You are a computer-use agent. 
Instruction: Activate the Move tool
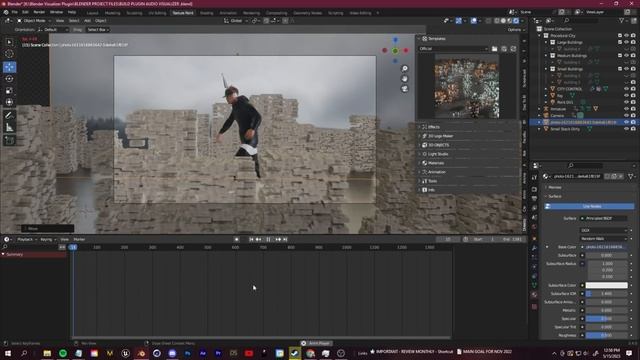tap(9, 67)
